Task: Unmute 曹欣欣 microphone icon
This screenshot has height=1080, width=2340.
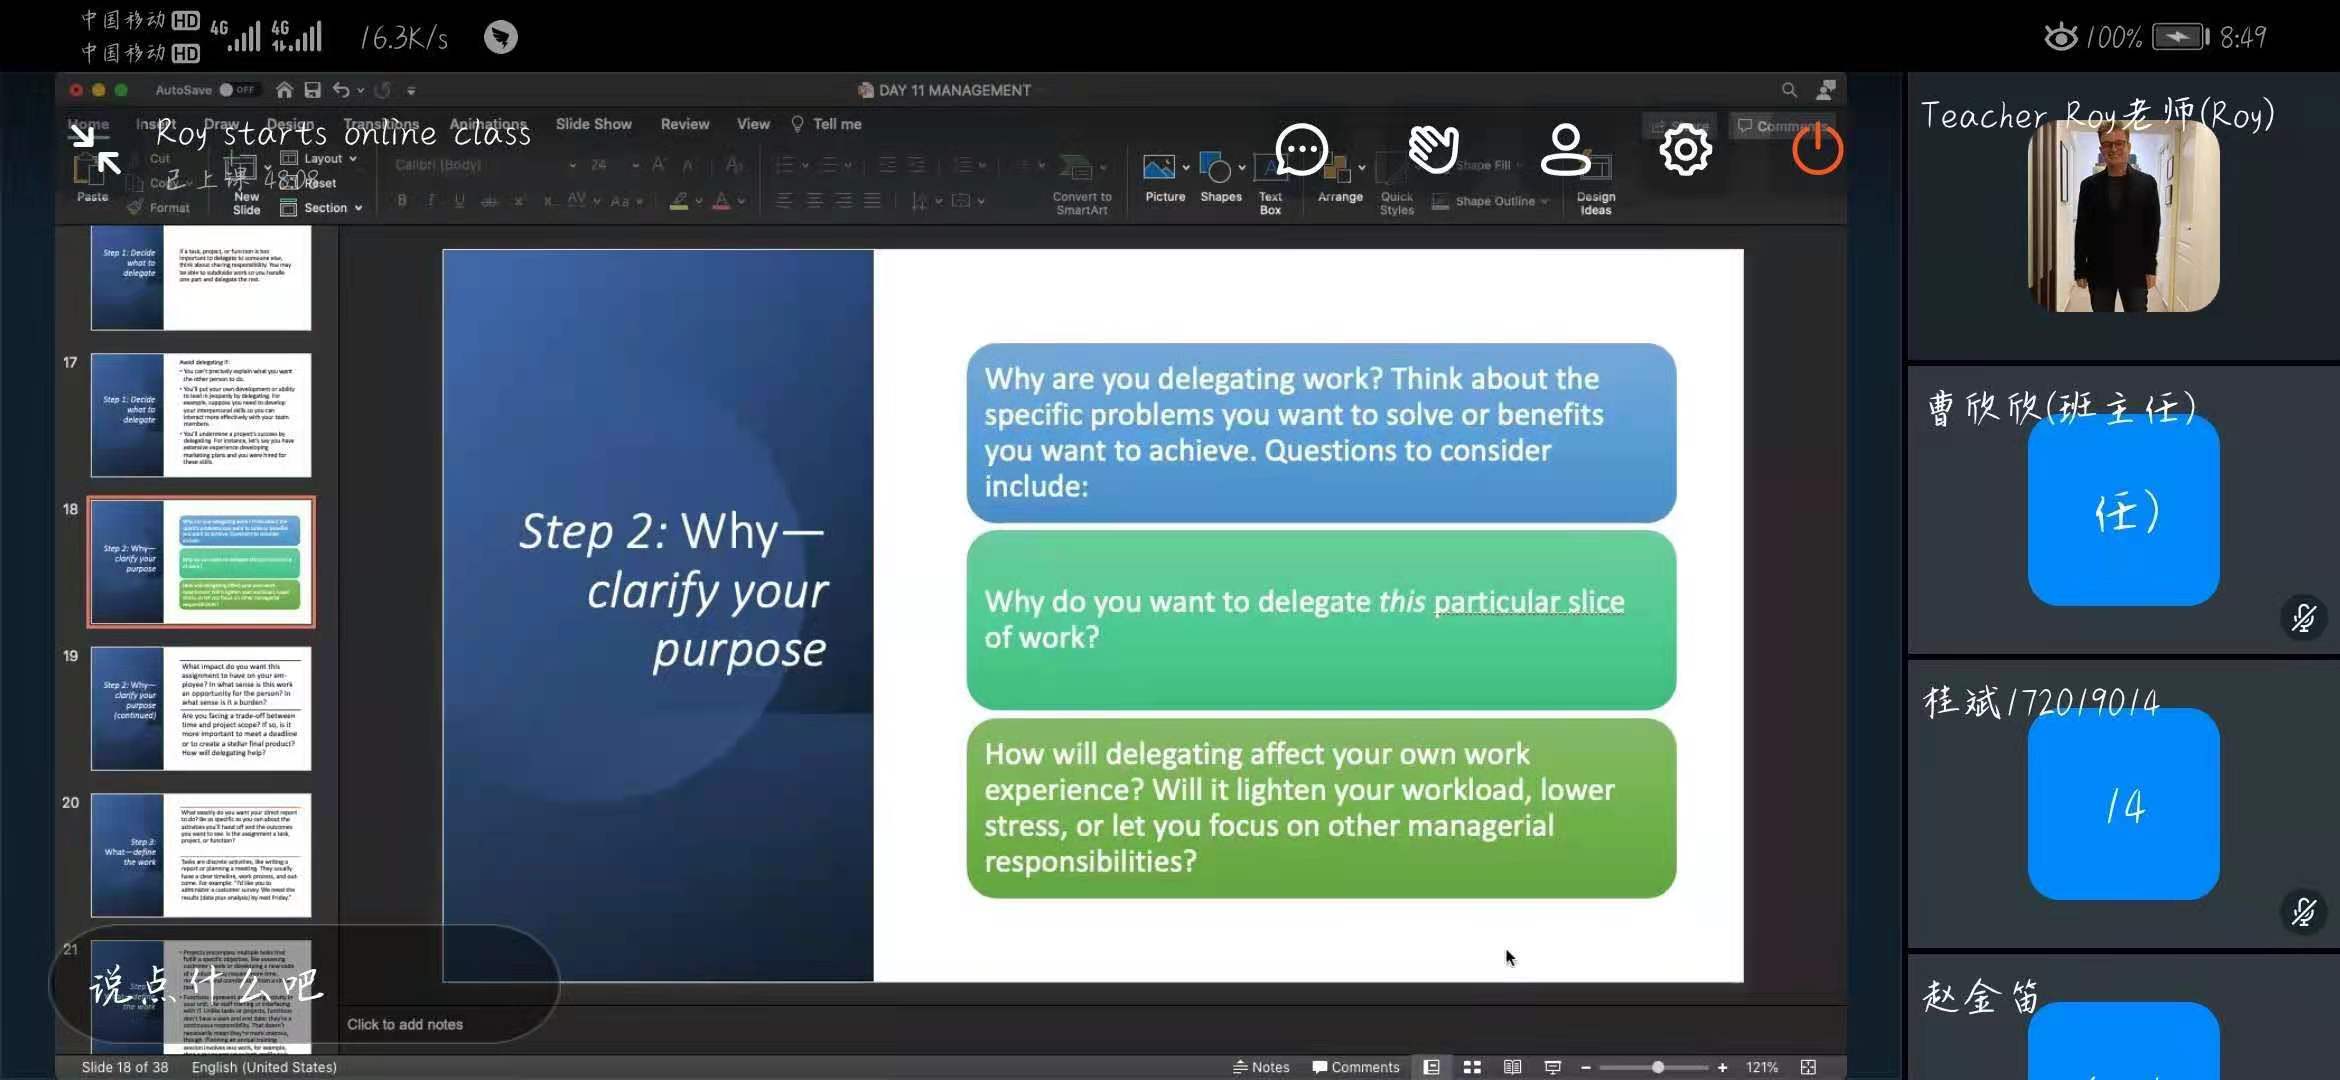Action: click(2303, 618)
